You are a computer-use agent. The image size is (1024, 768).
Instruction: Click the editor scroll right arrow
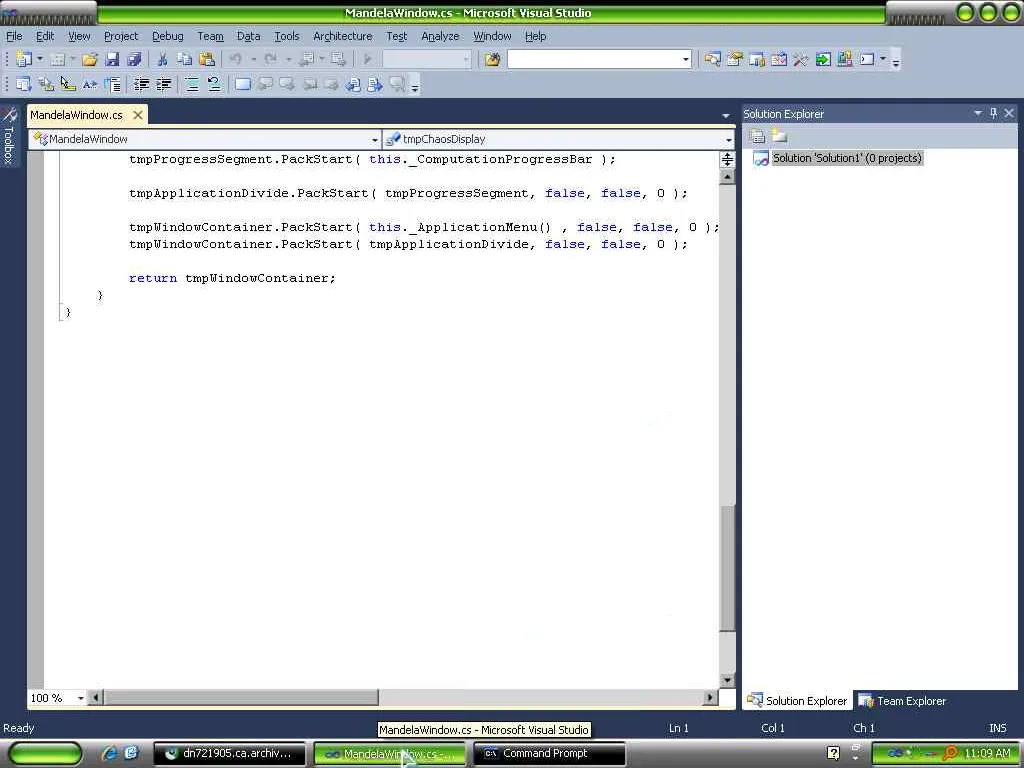click(x=711, y=698)
